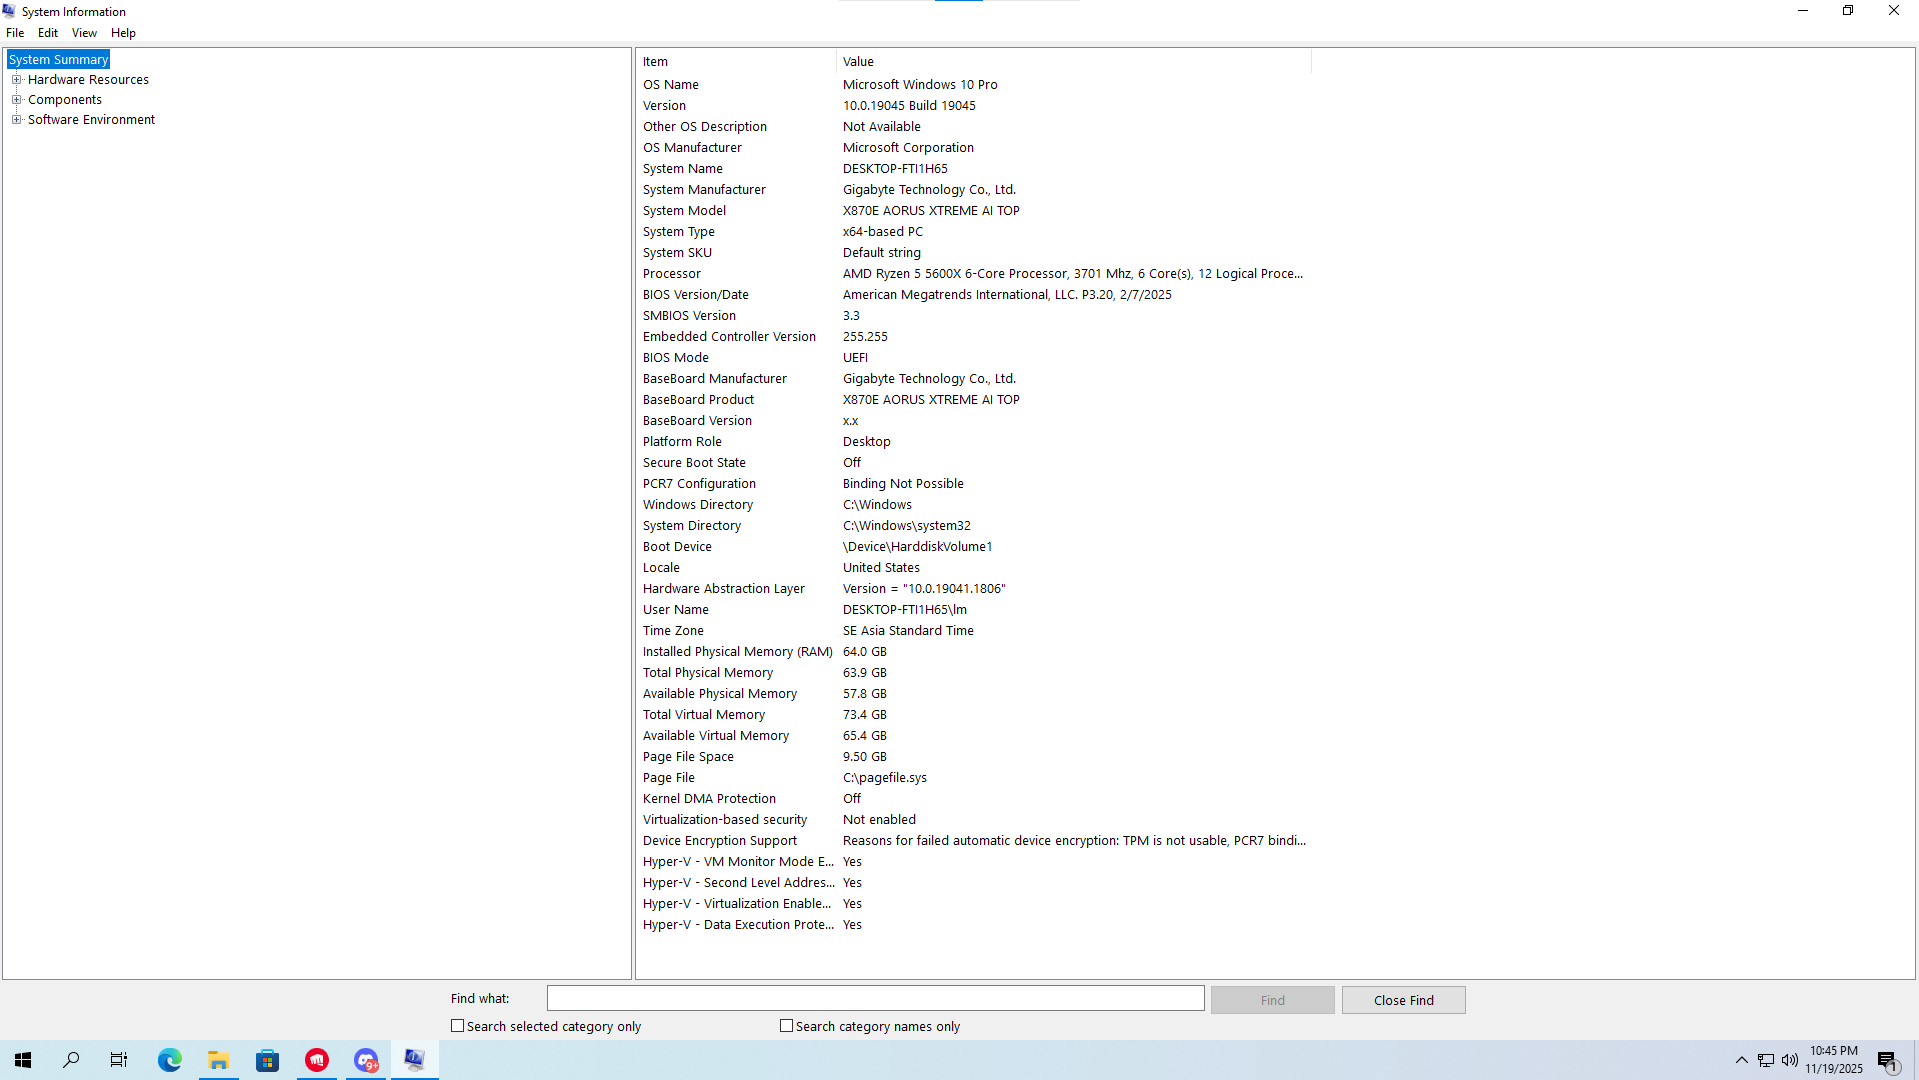Show hidden system tray icons
The width and height of the screenshot is (1919, 1080).
(1741, 1060)
